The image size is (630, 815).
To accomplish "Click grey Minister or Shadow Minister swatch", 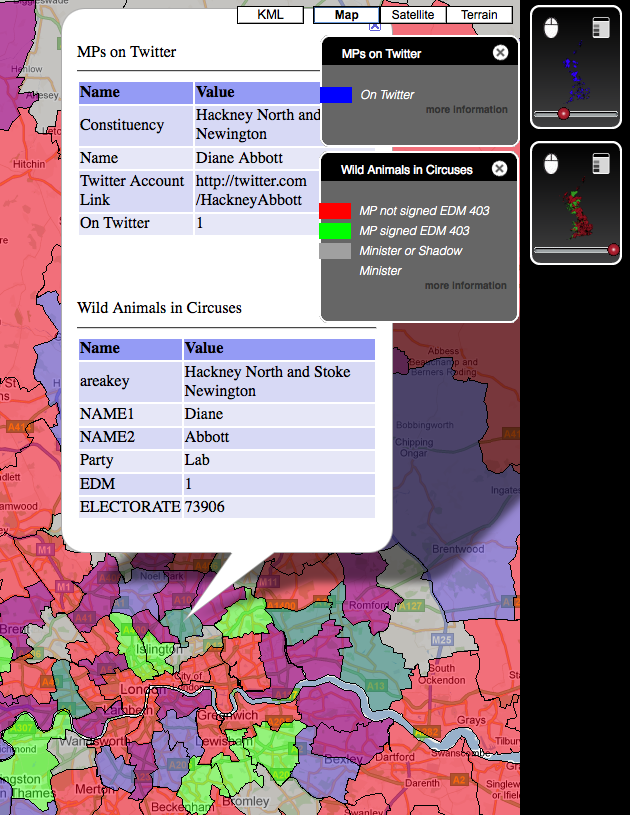I will pos(335,251).
